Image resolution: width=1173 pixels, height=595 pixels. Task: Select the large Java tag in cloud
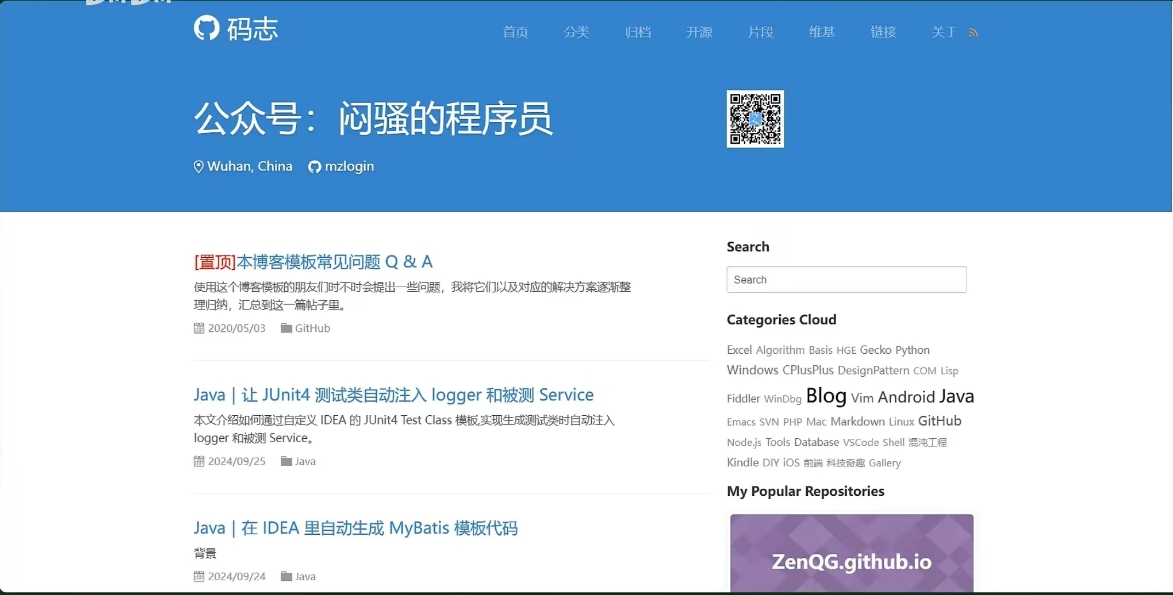(x=957, y=396)
